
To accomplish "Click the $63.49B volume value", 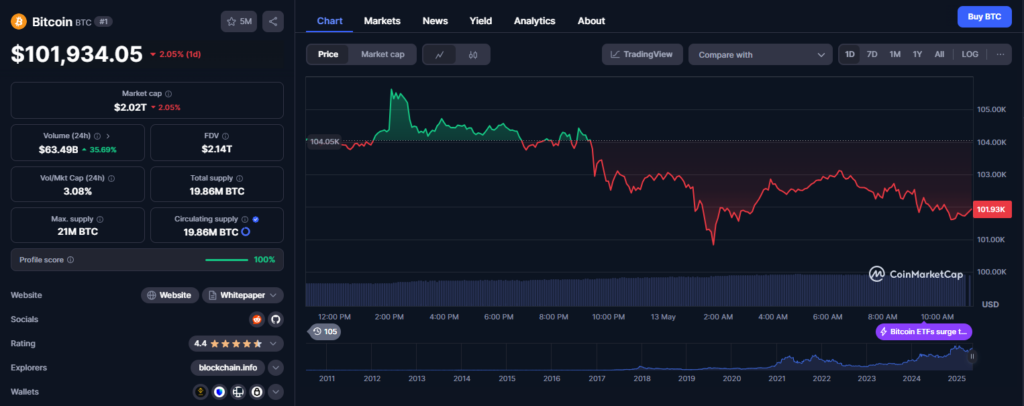I will (58, 149).
